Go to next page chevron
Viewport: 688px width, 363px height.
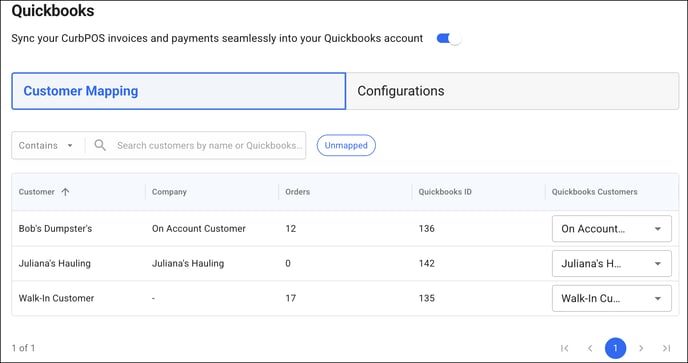point(641,348)
